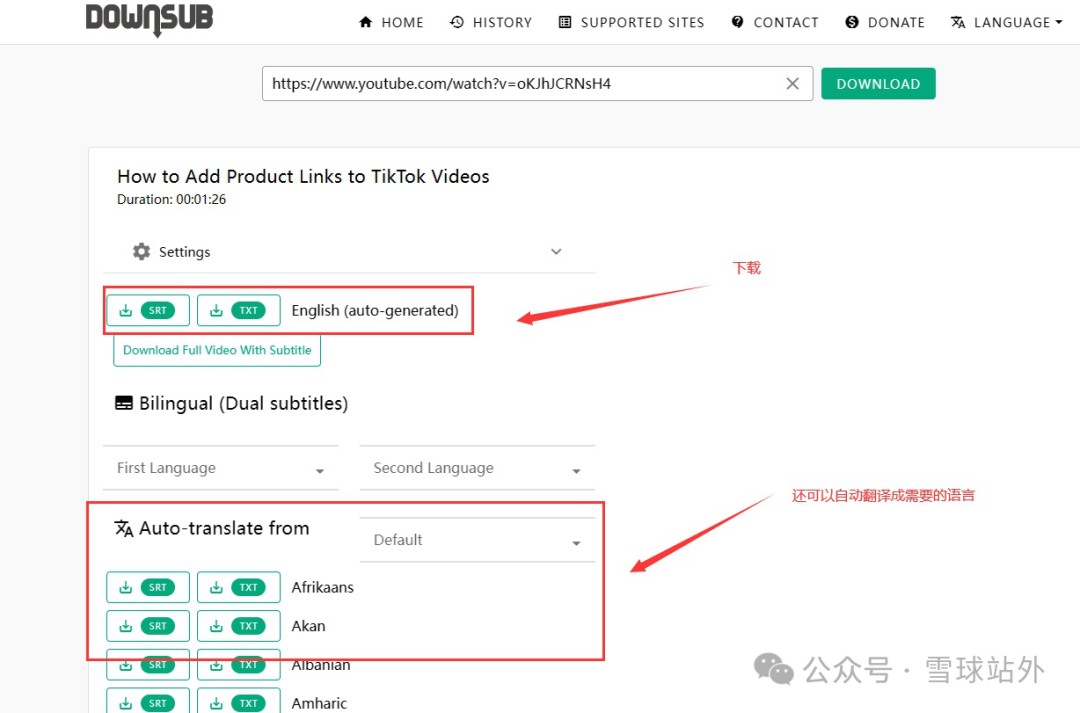Image resolution: width=1080 pixels, height=713 pixels.
Task: Open the Supported Sites page
Action: tap(631, 22)
